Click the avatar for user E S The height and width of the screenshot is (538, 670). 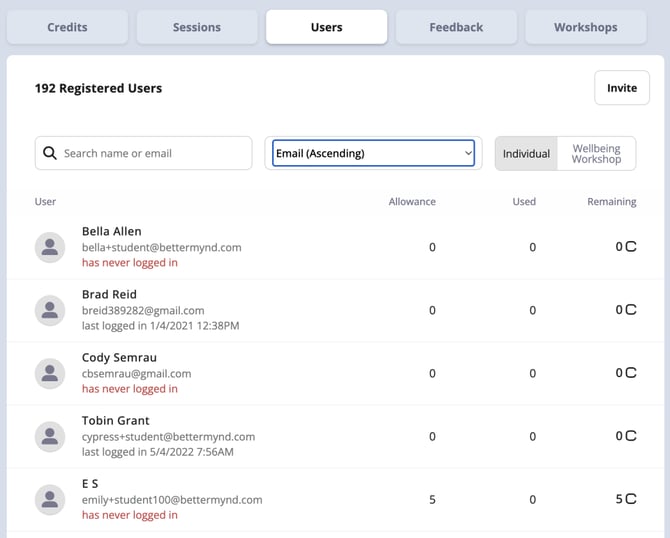coord(50,499)
